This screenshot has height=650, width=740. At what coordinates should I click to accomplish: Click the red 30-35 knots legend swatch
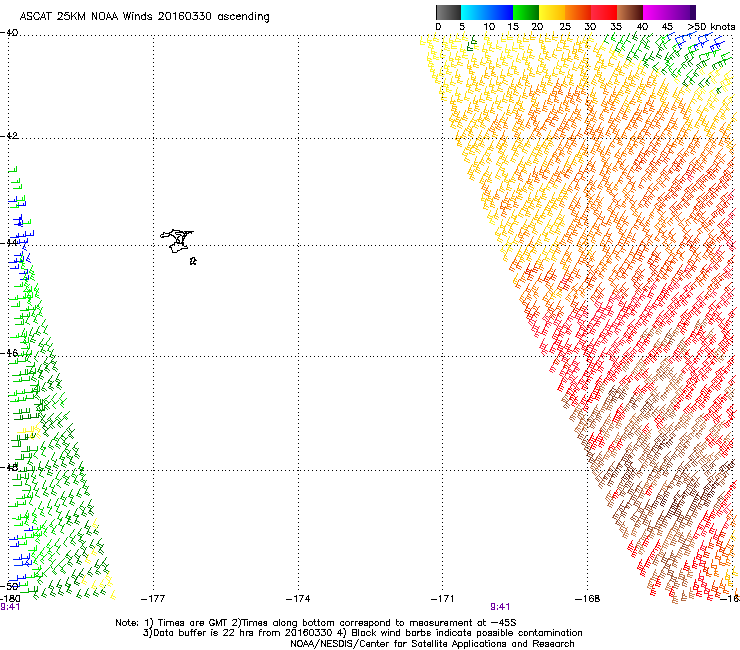[604, 12]
